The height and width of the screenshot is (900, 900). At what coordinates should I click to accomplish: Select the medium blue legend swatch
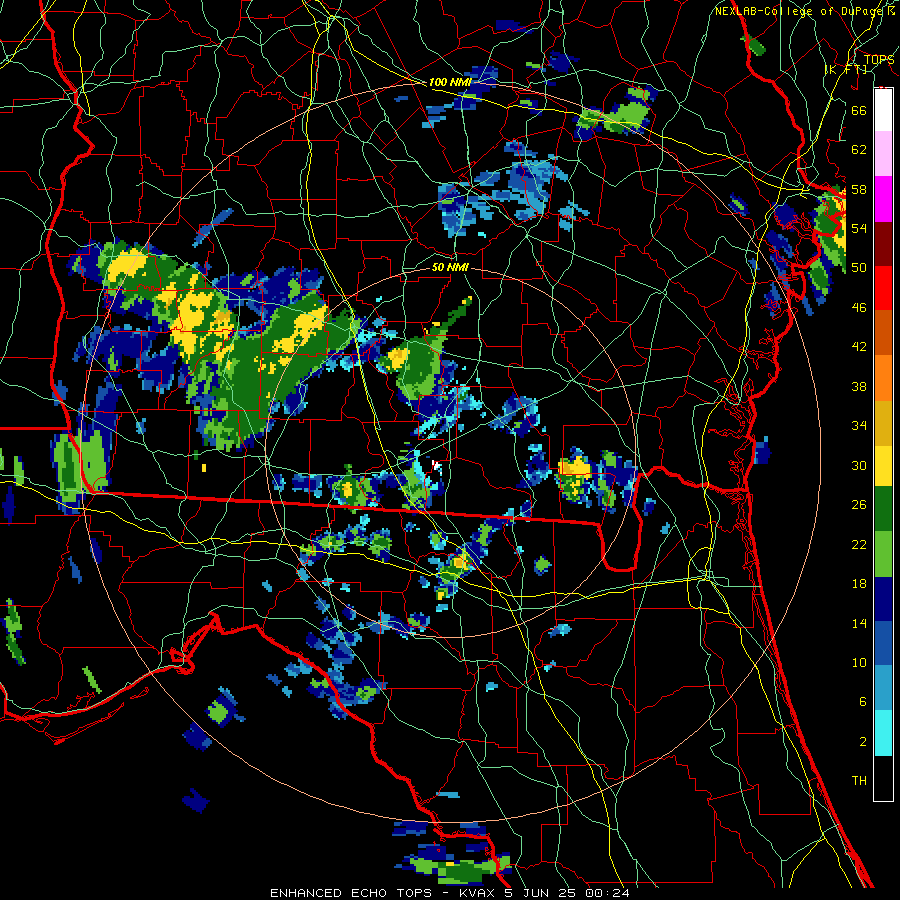click(883, 644)
